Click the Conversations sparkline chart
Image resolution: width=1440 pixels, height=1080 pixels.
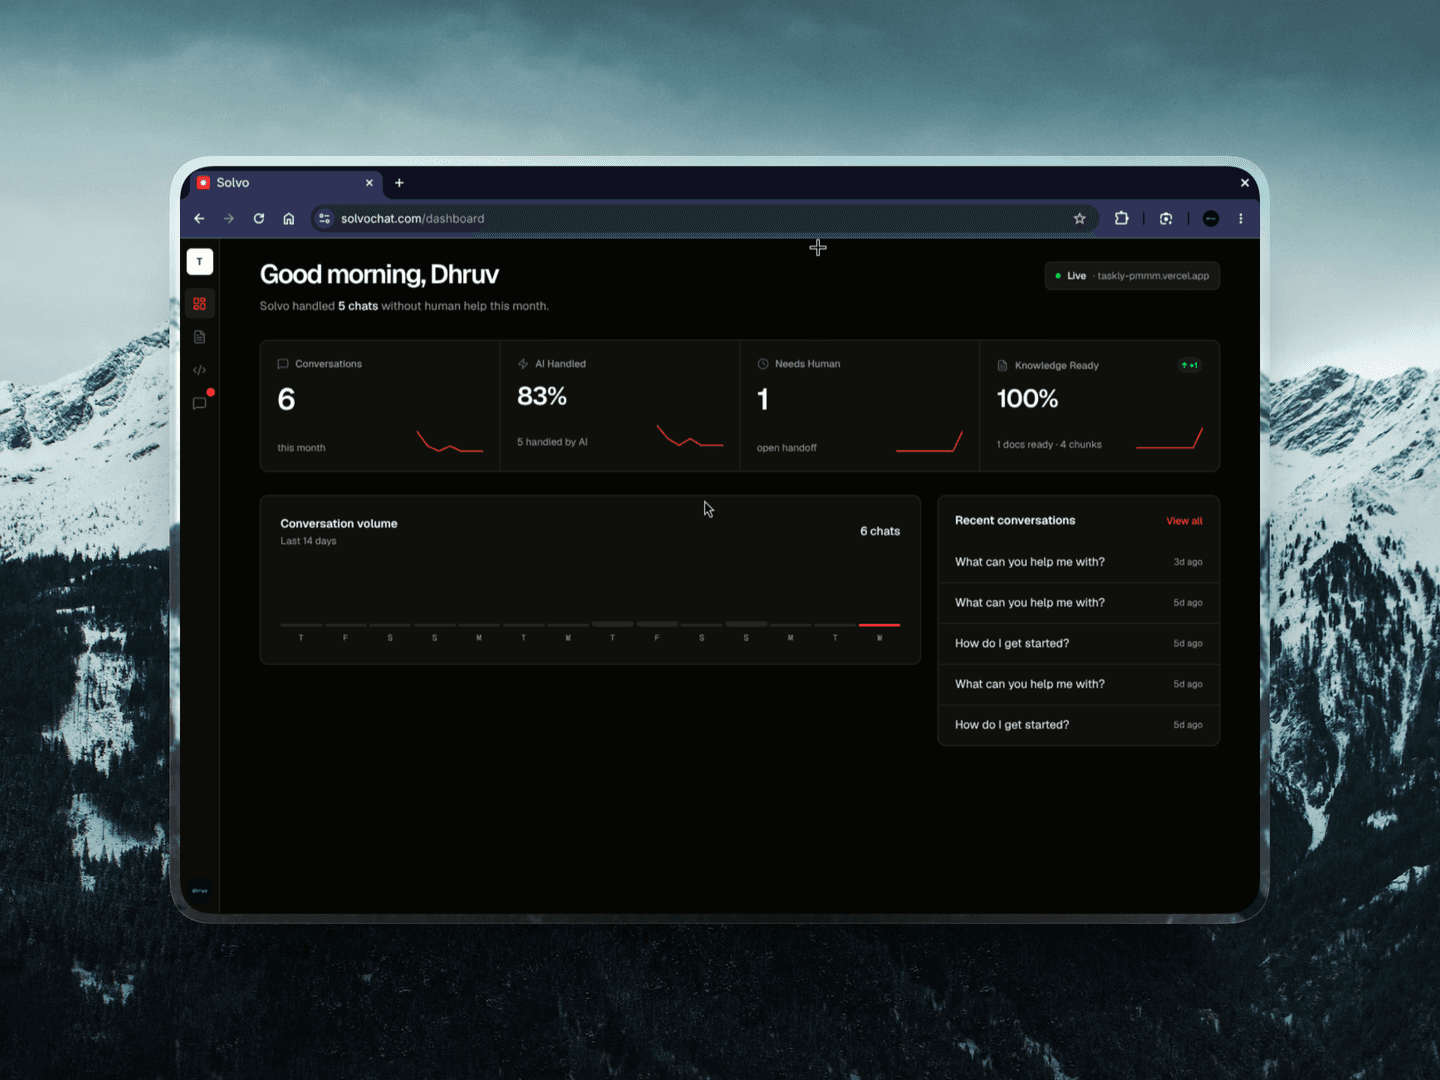450,442
